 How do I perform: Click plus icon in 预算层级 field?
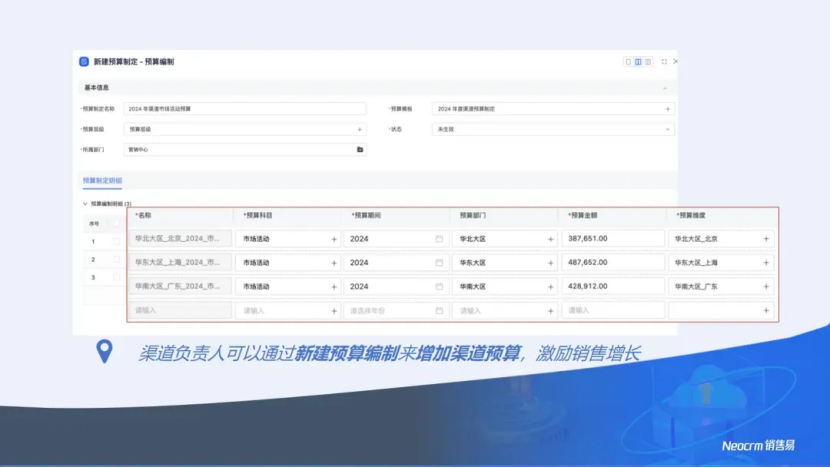click(360, 129)
